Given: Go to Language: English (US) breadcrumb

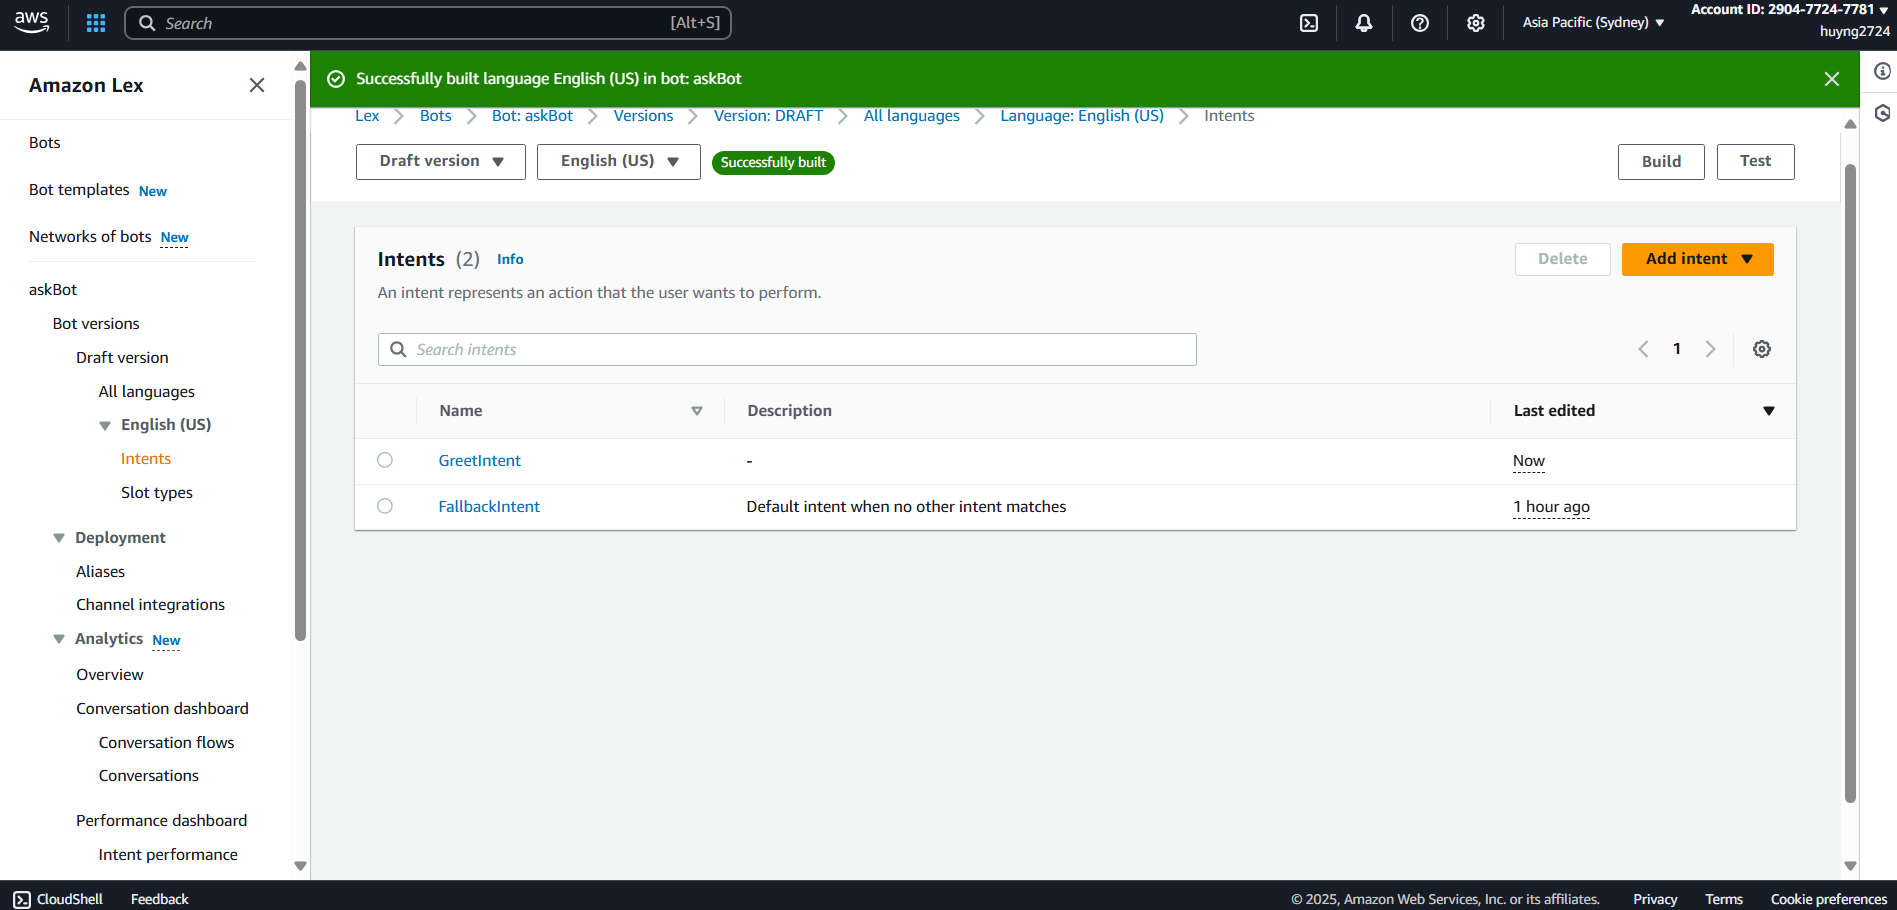Looking at the screenshot, I should (1082, 116).
